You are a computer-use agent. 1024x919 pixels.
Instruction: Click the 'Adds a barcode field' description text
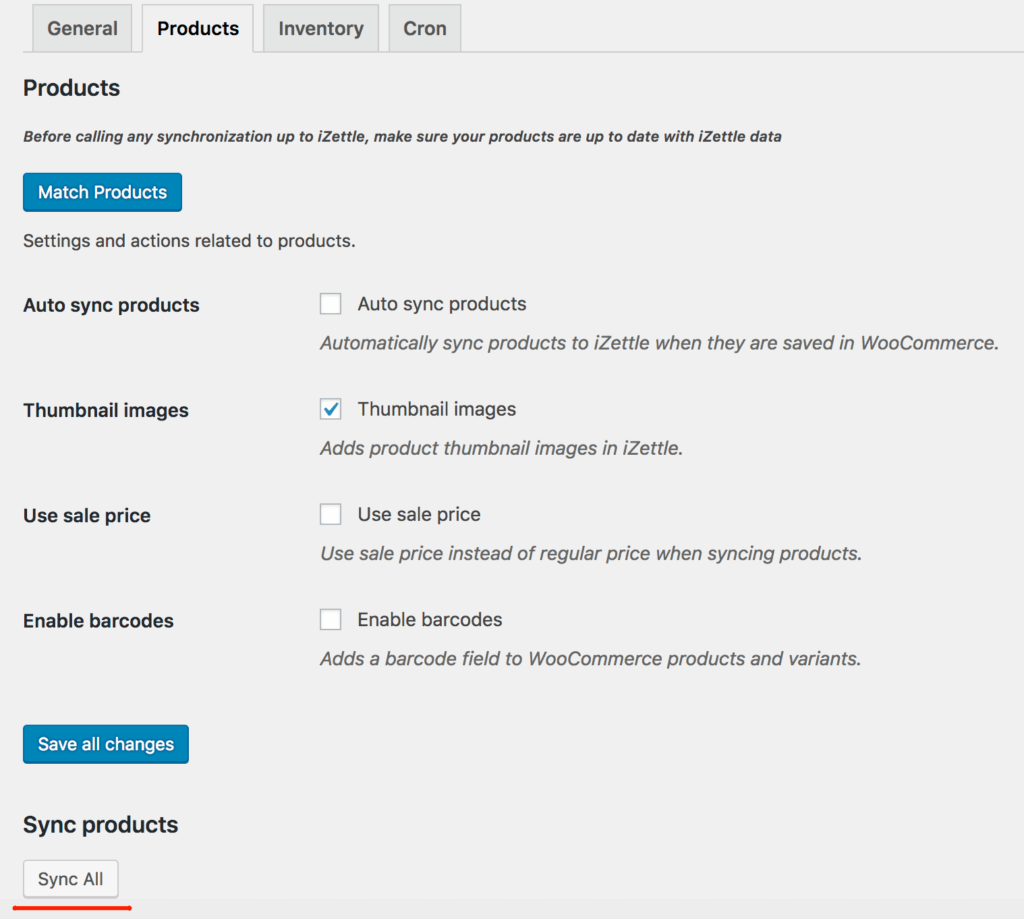pyautogui.click(x=590, y=659)
